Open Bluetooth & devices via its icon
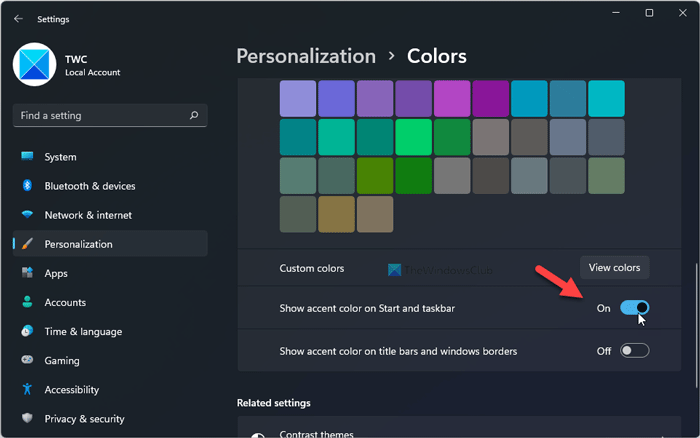700x438 pixels. (x=27, y=186)
